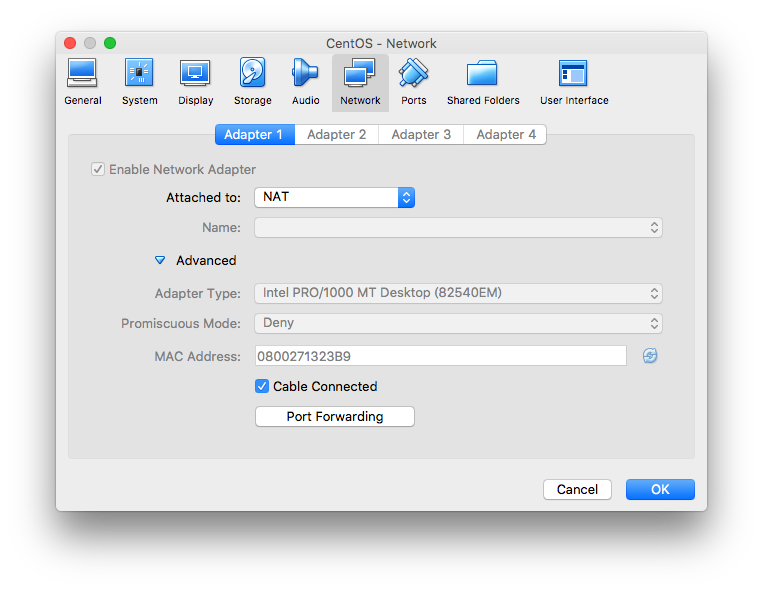
Task: Open the Ports settings icon
Action: coord(414,82)
